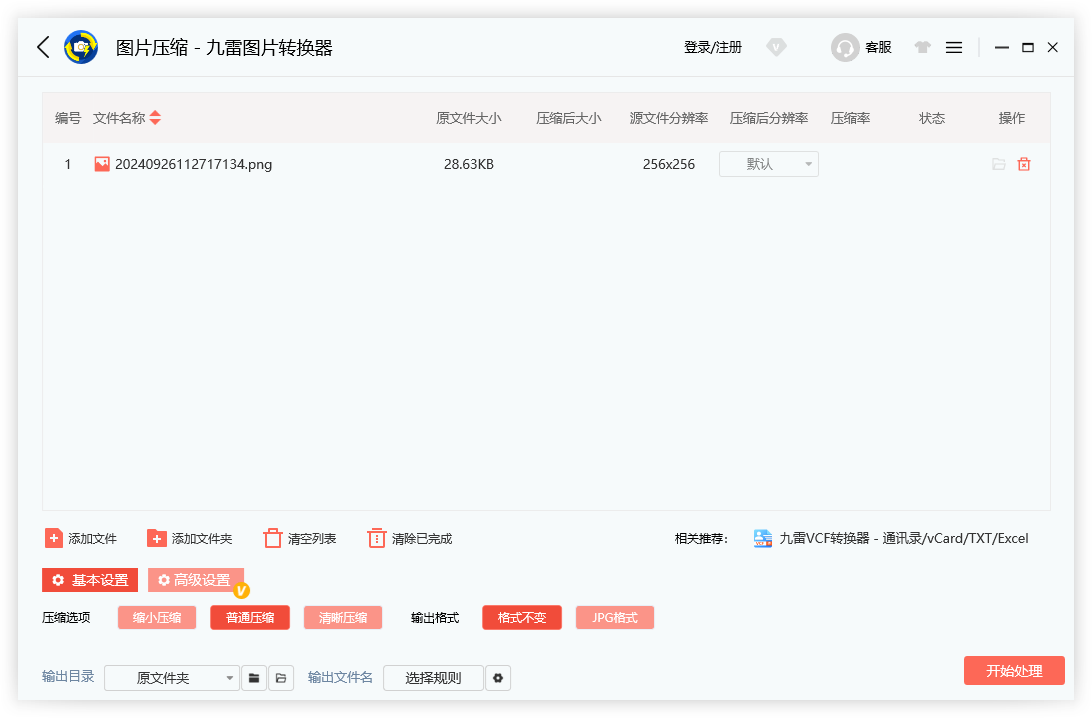Click the open output folder icon near 原文件夹
This screenshot has height=718, width=1092.
[281, 677]
